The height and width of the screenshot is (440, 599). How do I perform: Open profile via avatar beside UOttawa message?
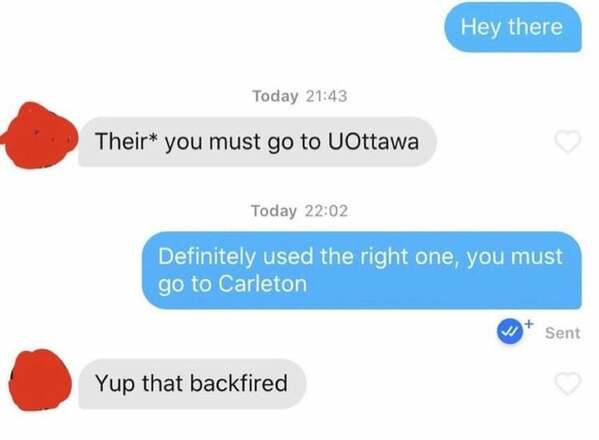39,135
